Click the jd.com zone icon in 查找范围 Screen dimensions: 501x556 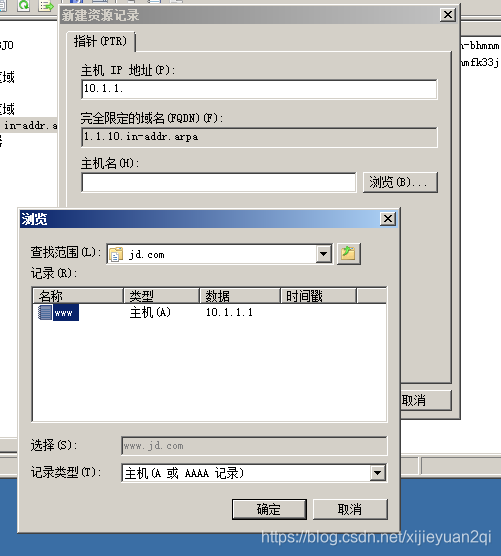[116, 254]
